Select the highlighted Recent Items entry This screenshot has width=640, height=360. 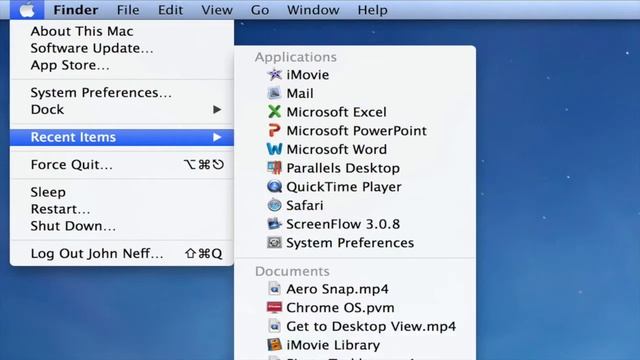pyautogui.click(x=122, y=137)
